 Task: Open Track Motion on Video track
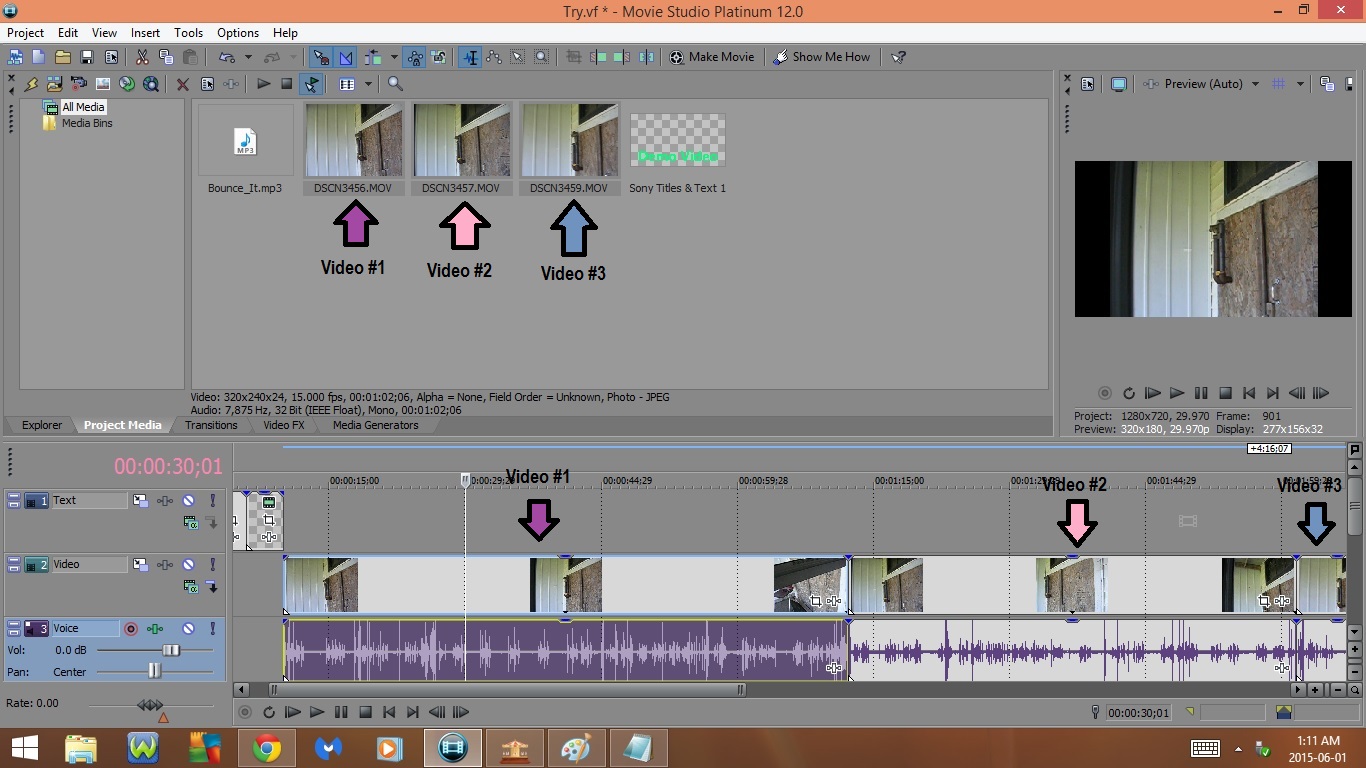point(140,564)
